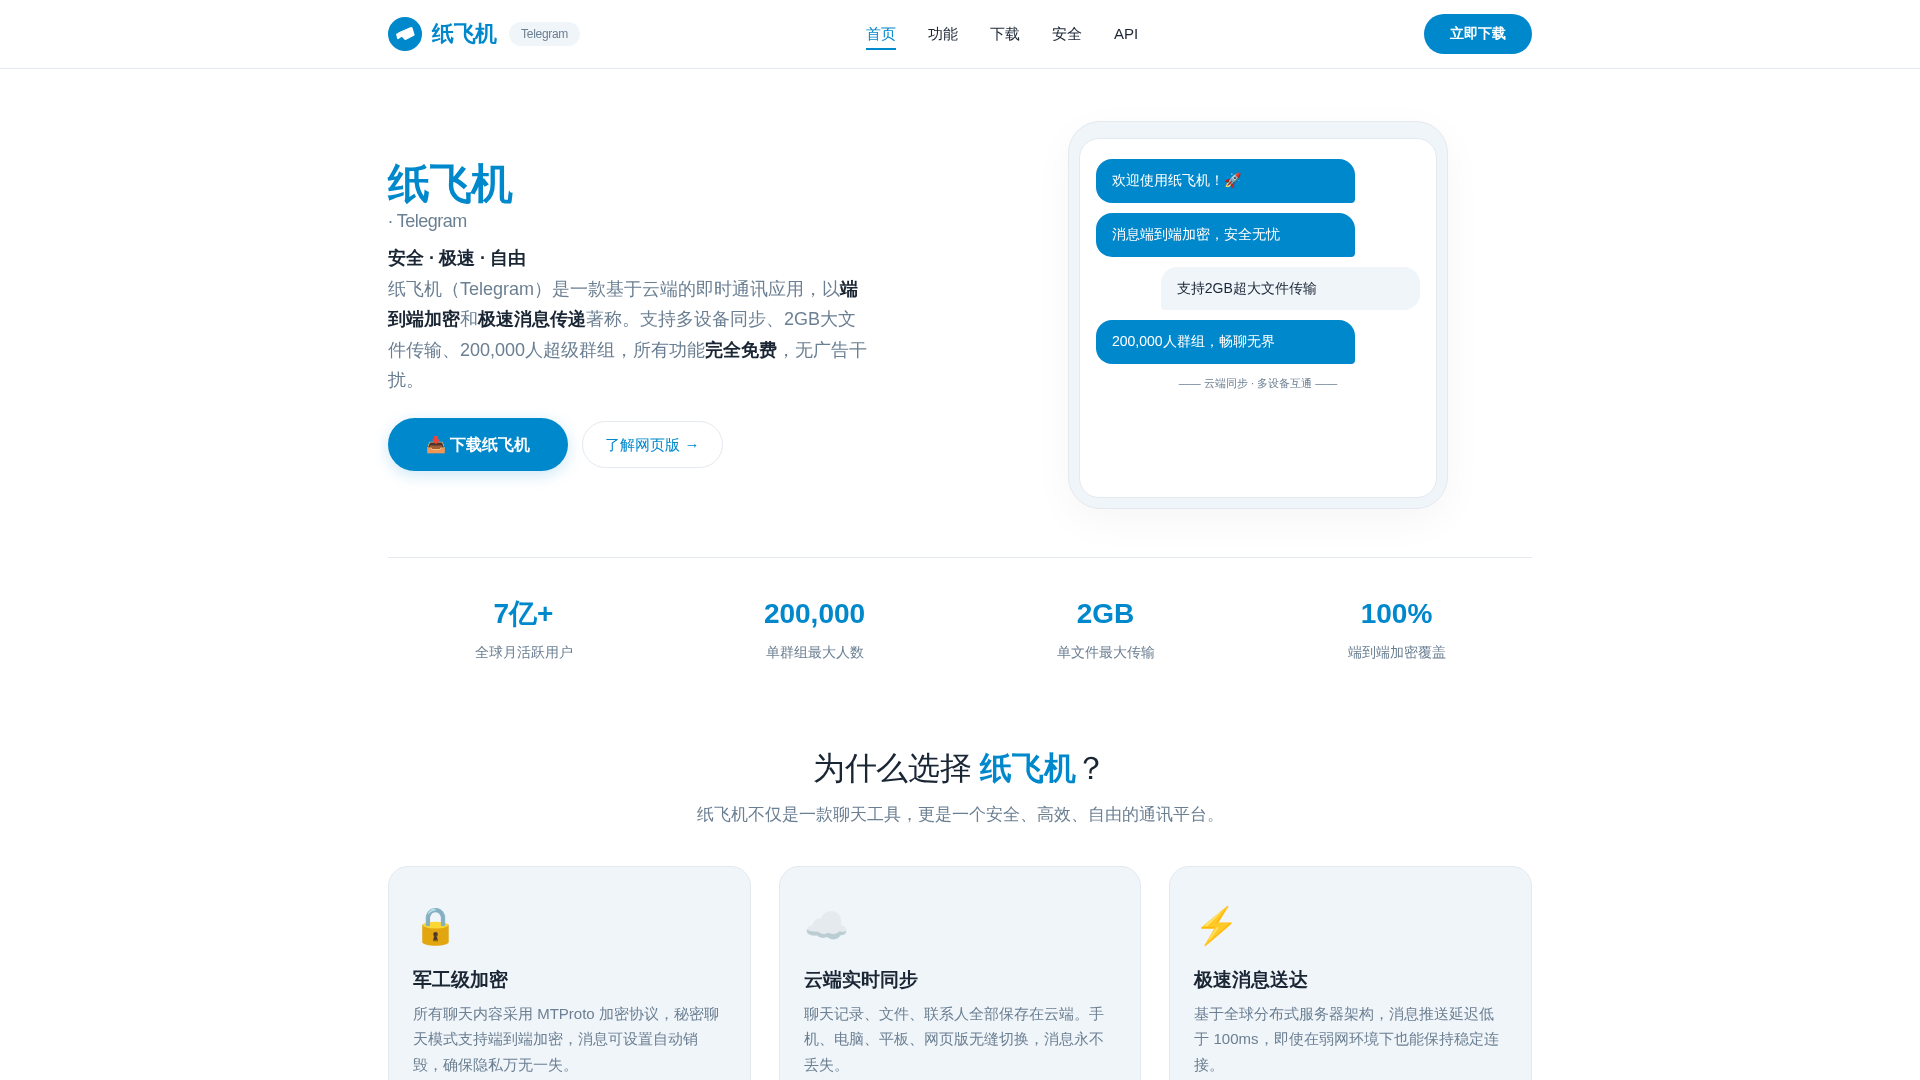
Task: Click the 立即下载 button in header
Action: [1478, 34]
